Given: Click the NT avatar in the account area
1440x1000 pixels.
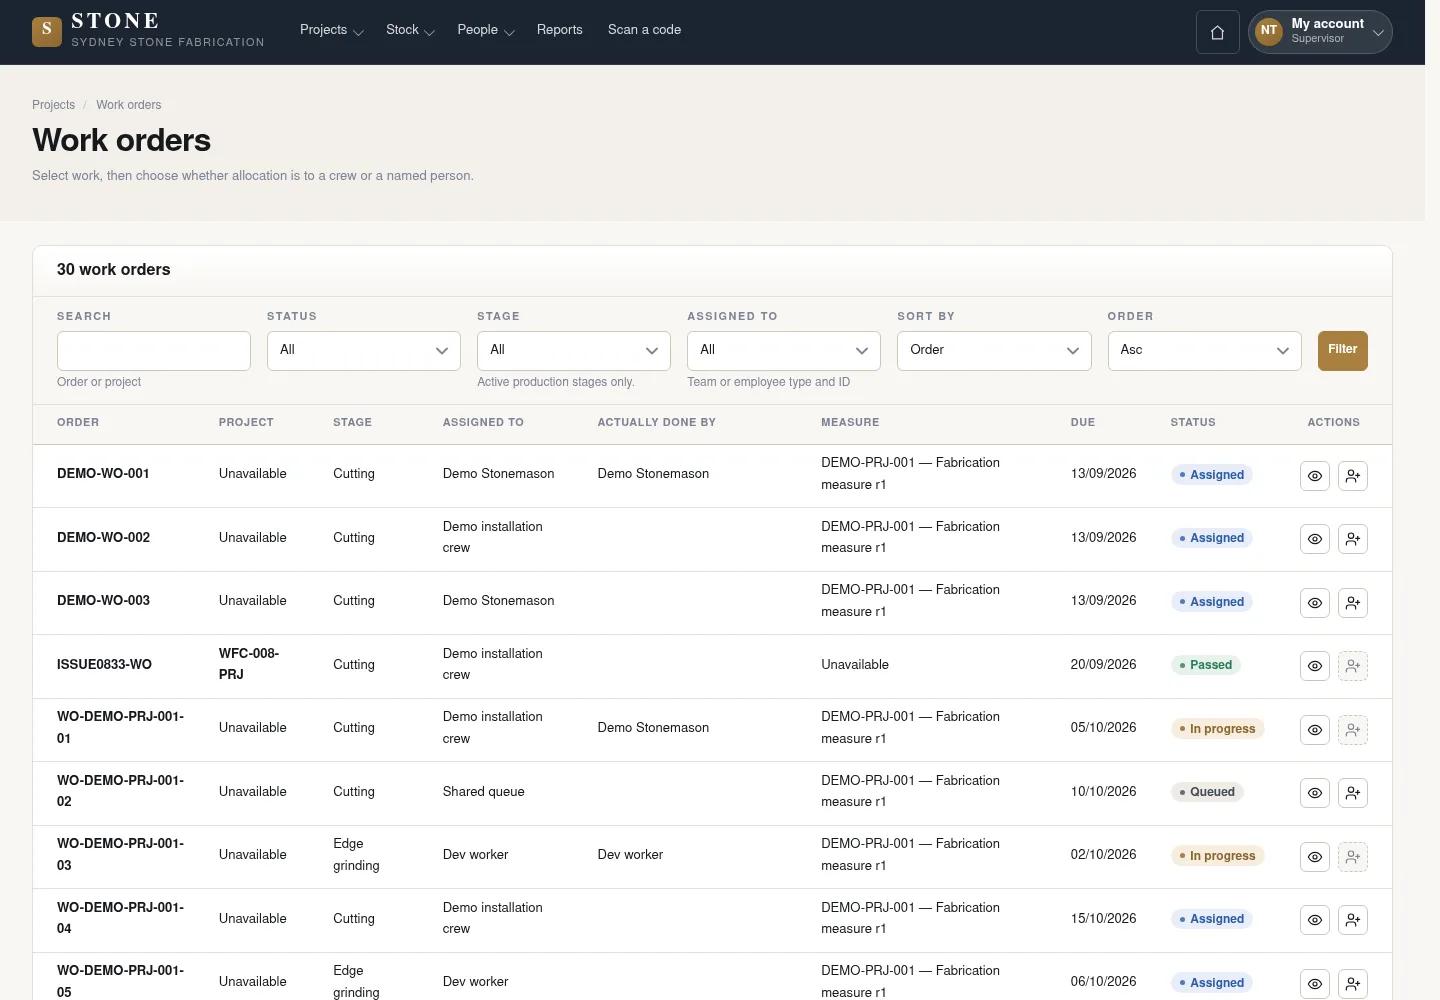Looking at the screenshot, I should click(1268, 31).
